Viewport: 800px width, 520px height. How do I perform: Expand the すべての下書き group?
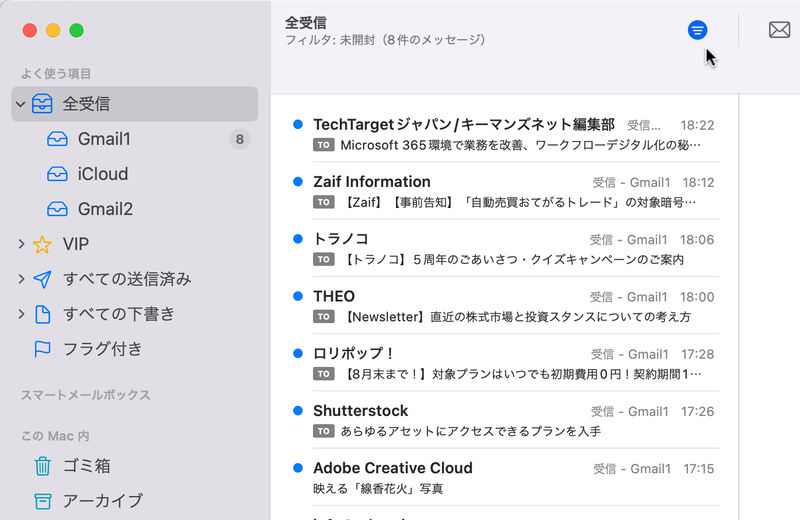[21, 314]
